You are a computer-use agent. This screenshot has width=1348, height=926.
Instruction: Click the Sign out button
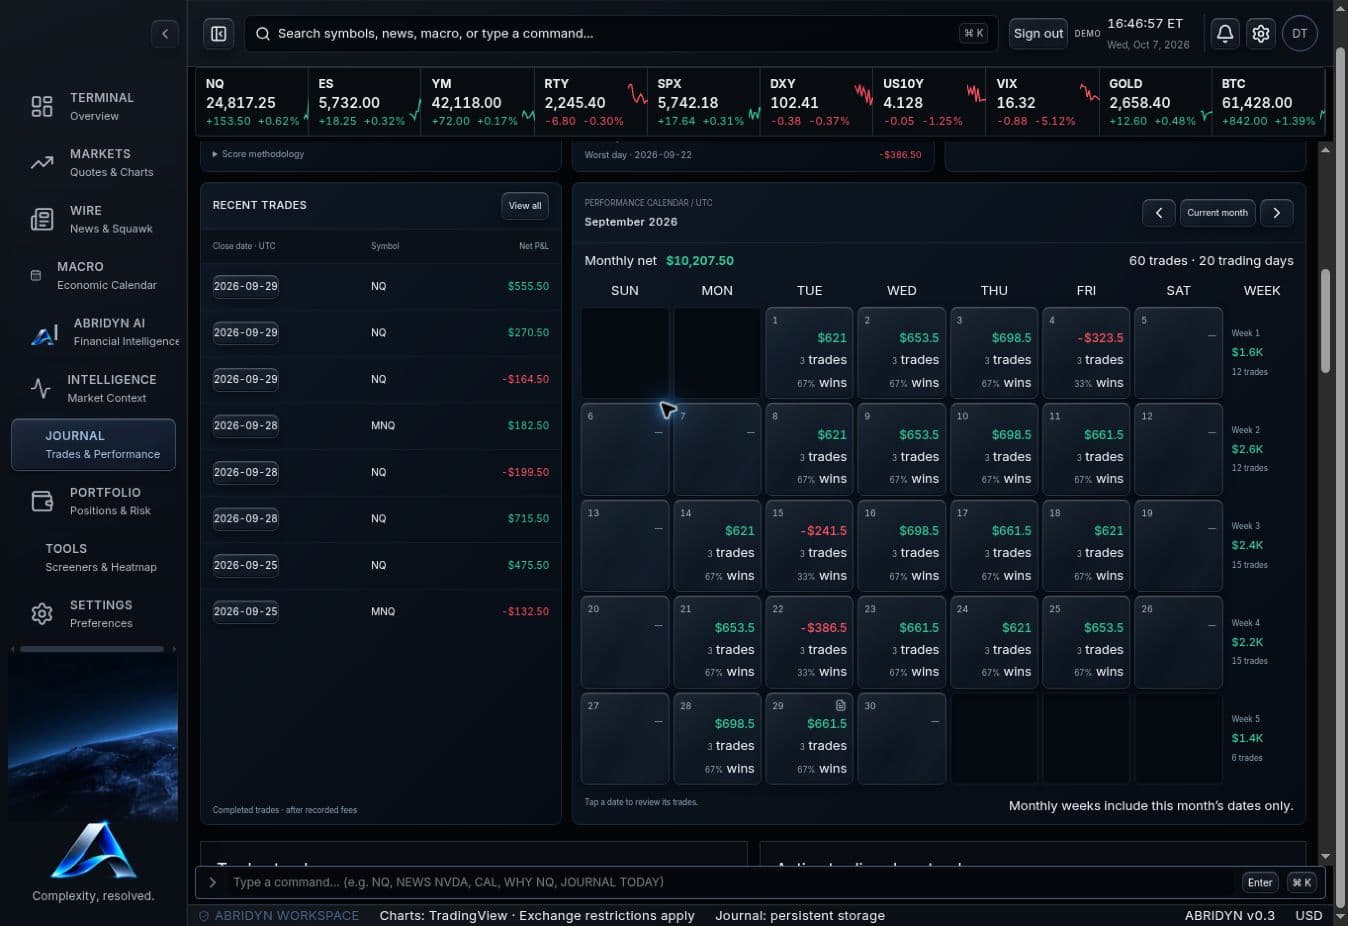click(1038, 33)
